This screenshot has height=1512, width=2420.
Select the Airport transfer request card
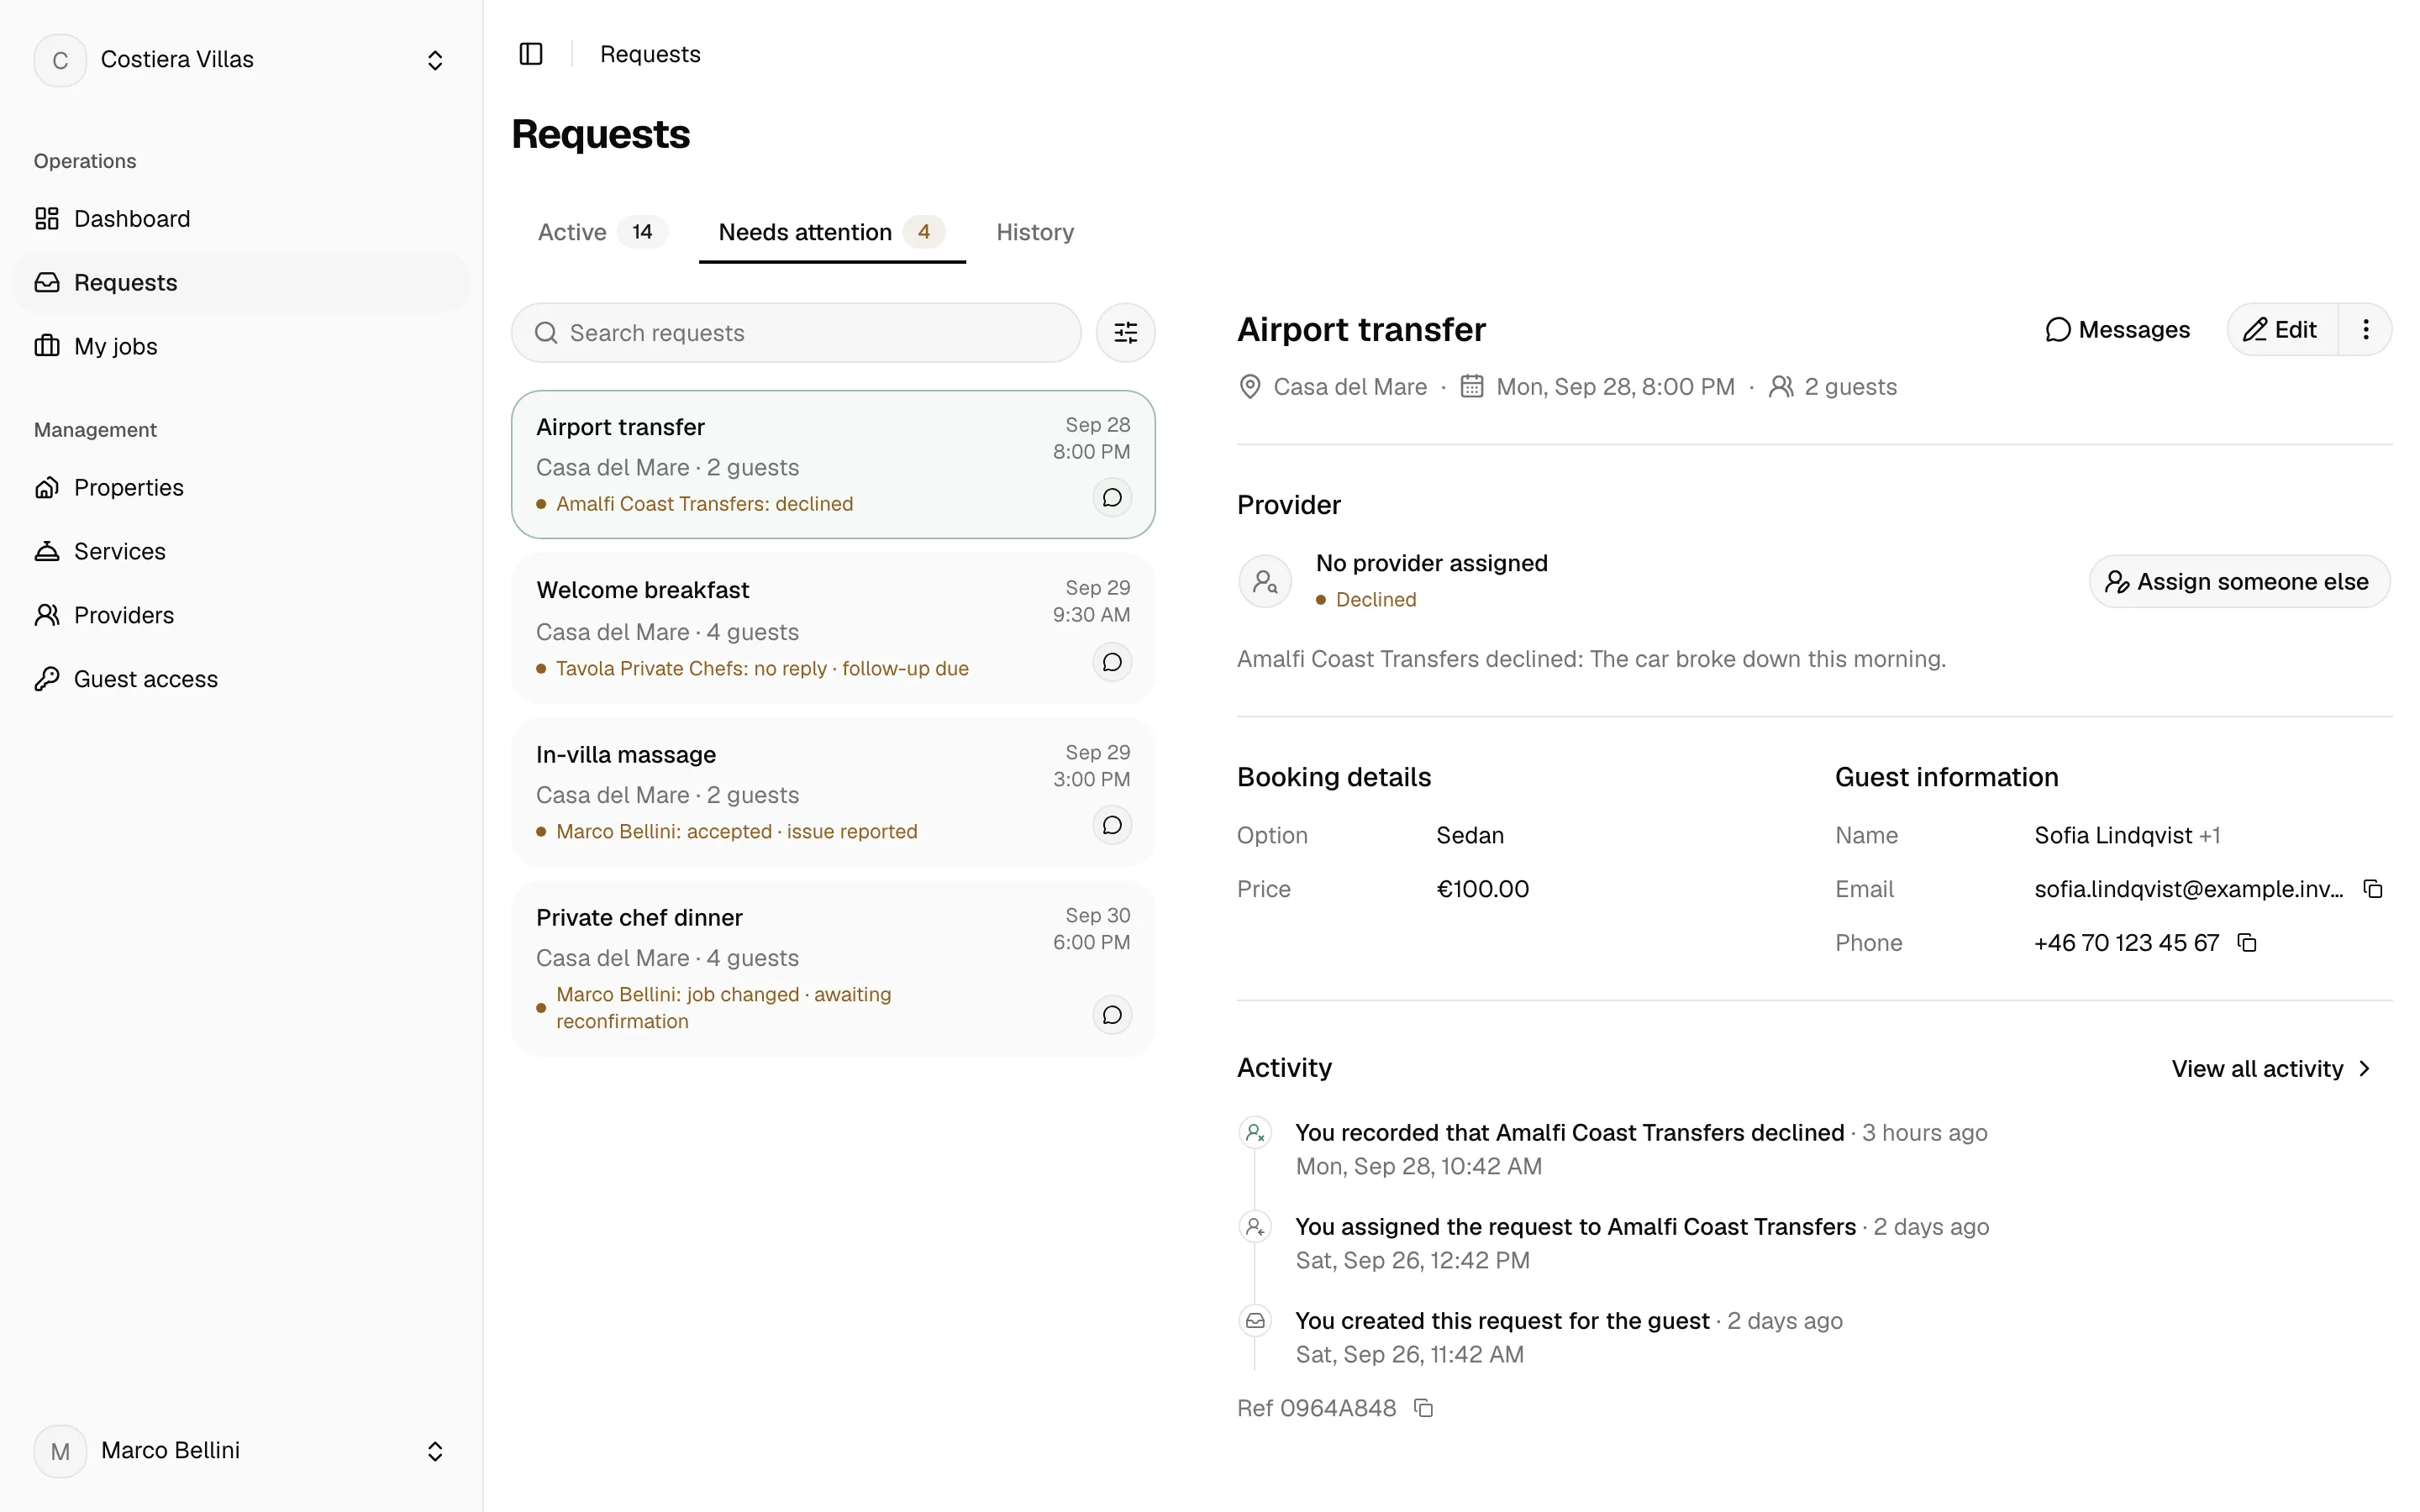click(833, 465)
